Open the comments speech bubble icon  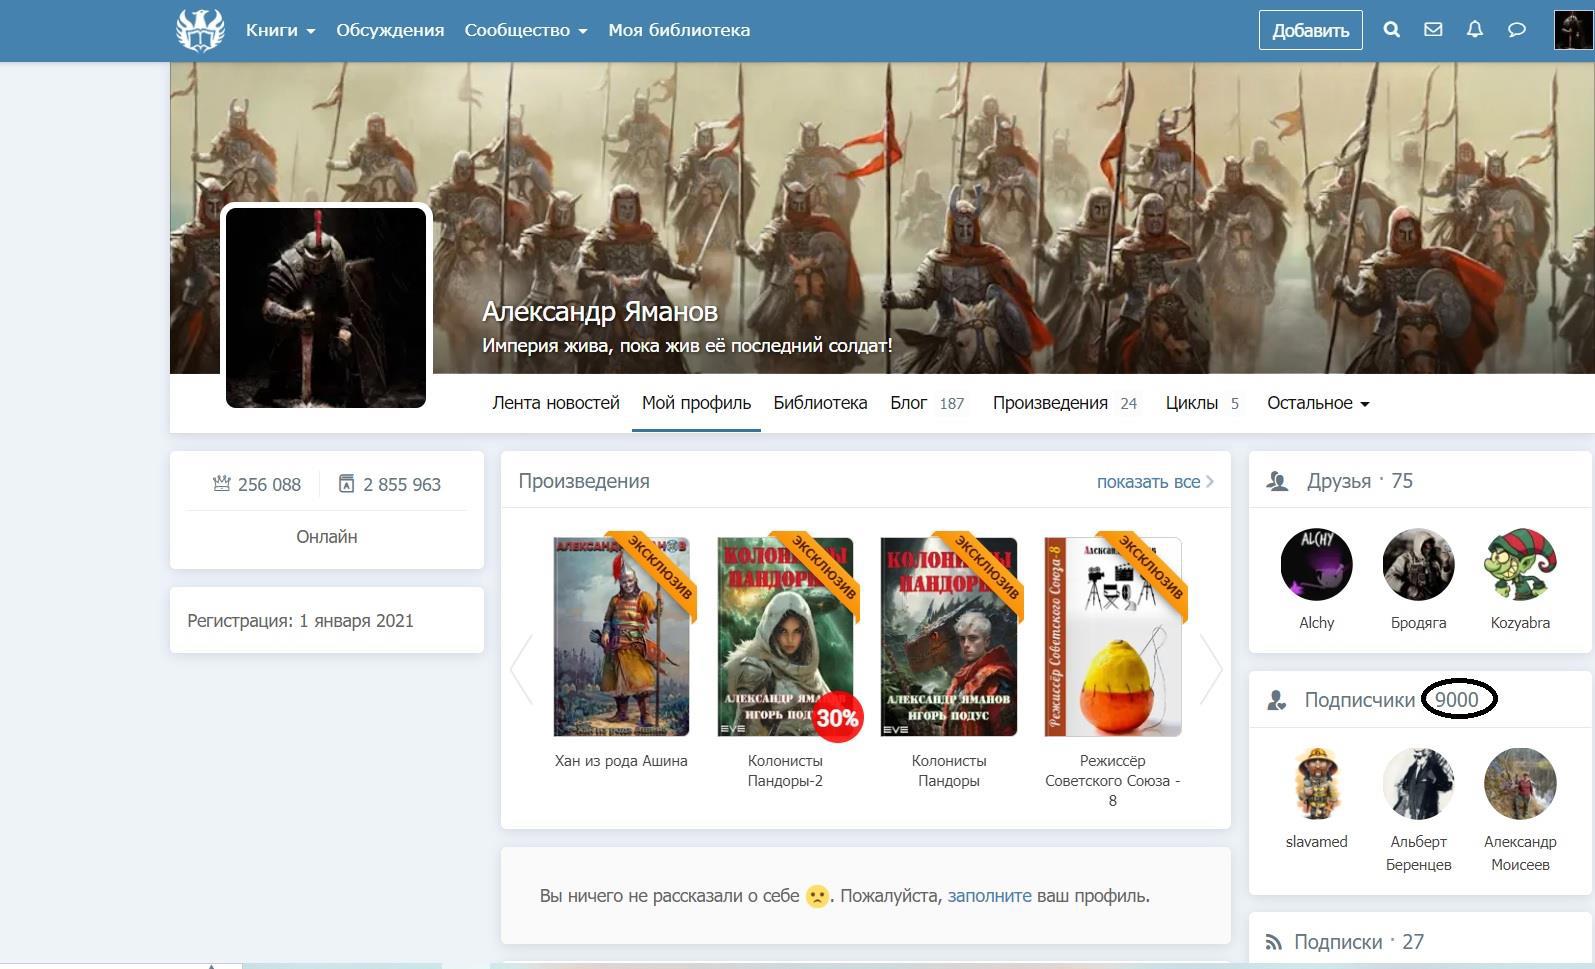[x=1517, y=30]
